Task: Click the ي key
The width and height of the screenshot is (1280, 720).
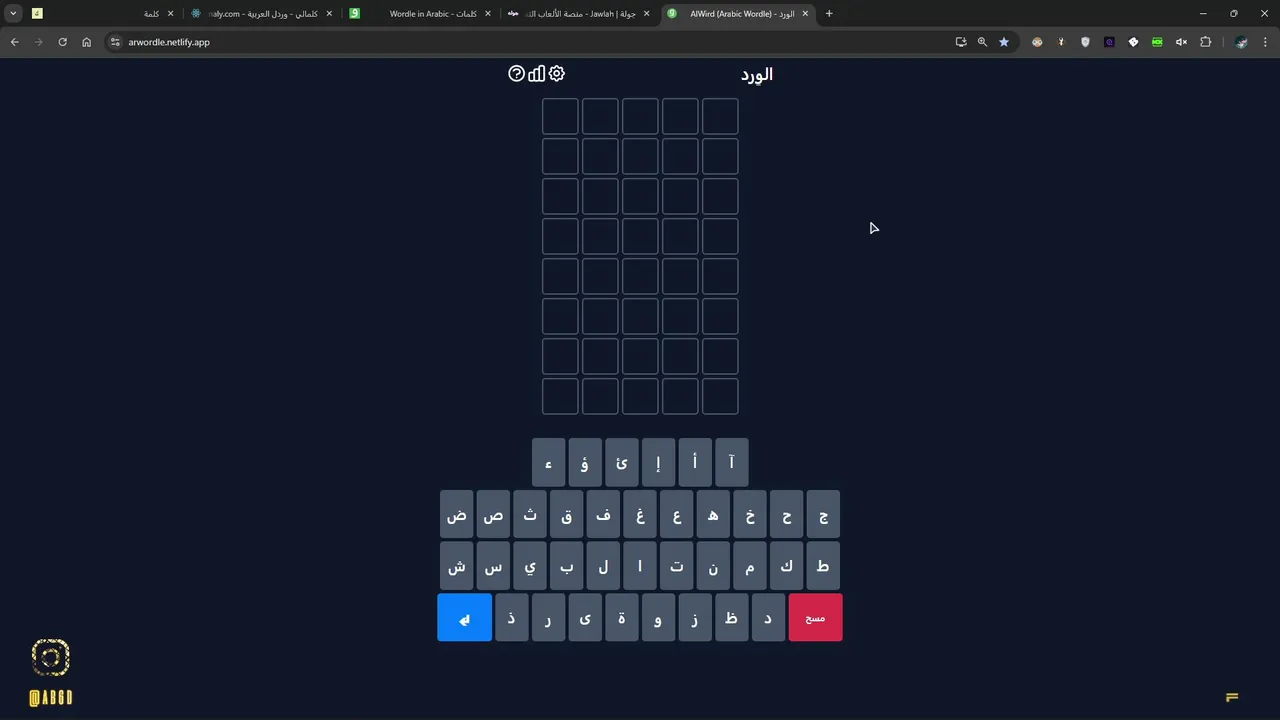Action: point(530,567)
